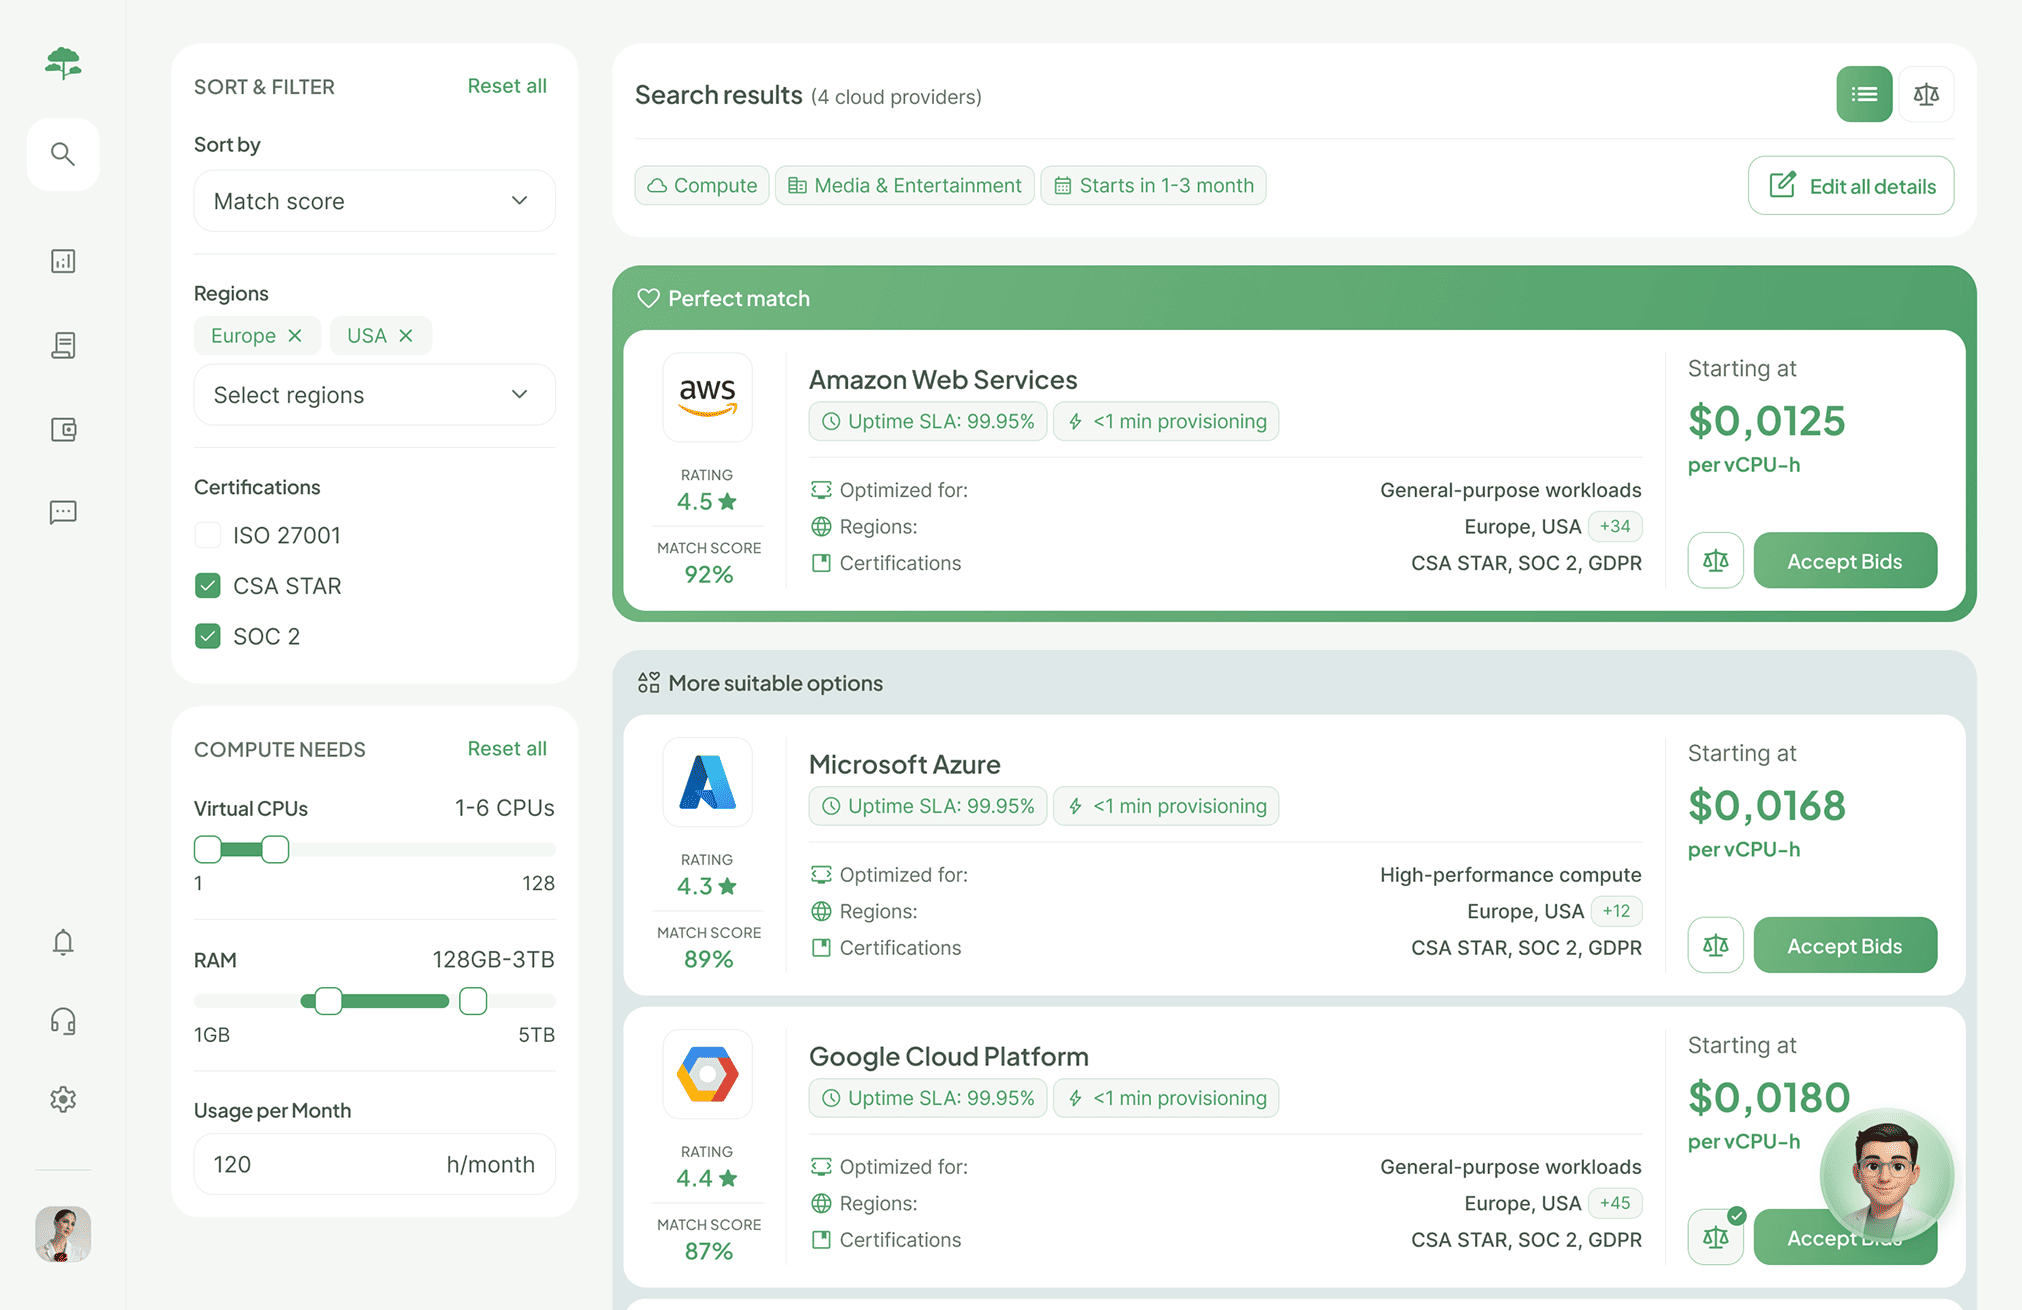Switch to comparison scale view
2022x1310 pixels.
click(x=1926, y=95)
